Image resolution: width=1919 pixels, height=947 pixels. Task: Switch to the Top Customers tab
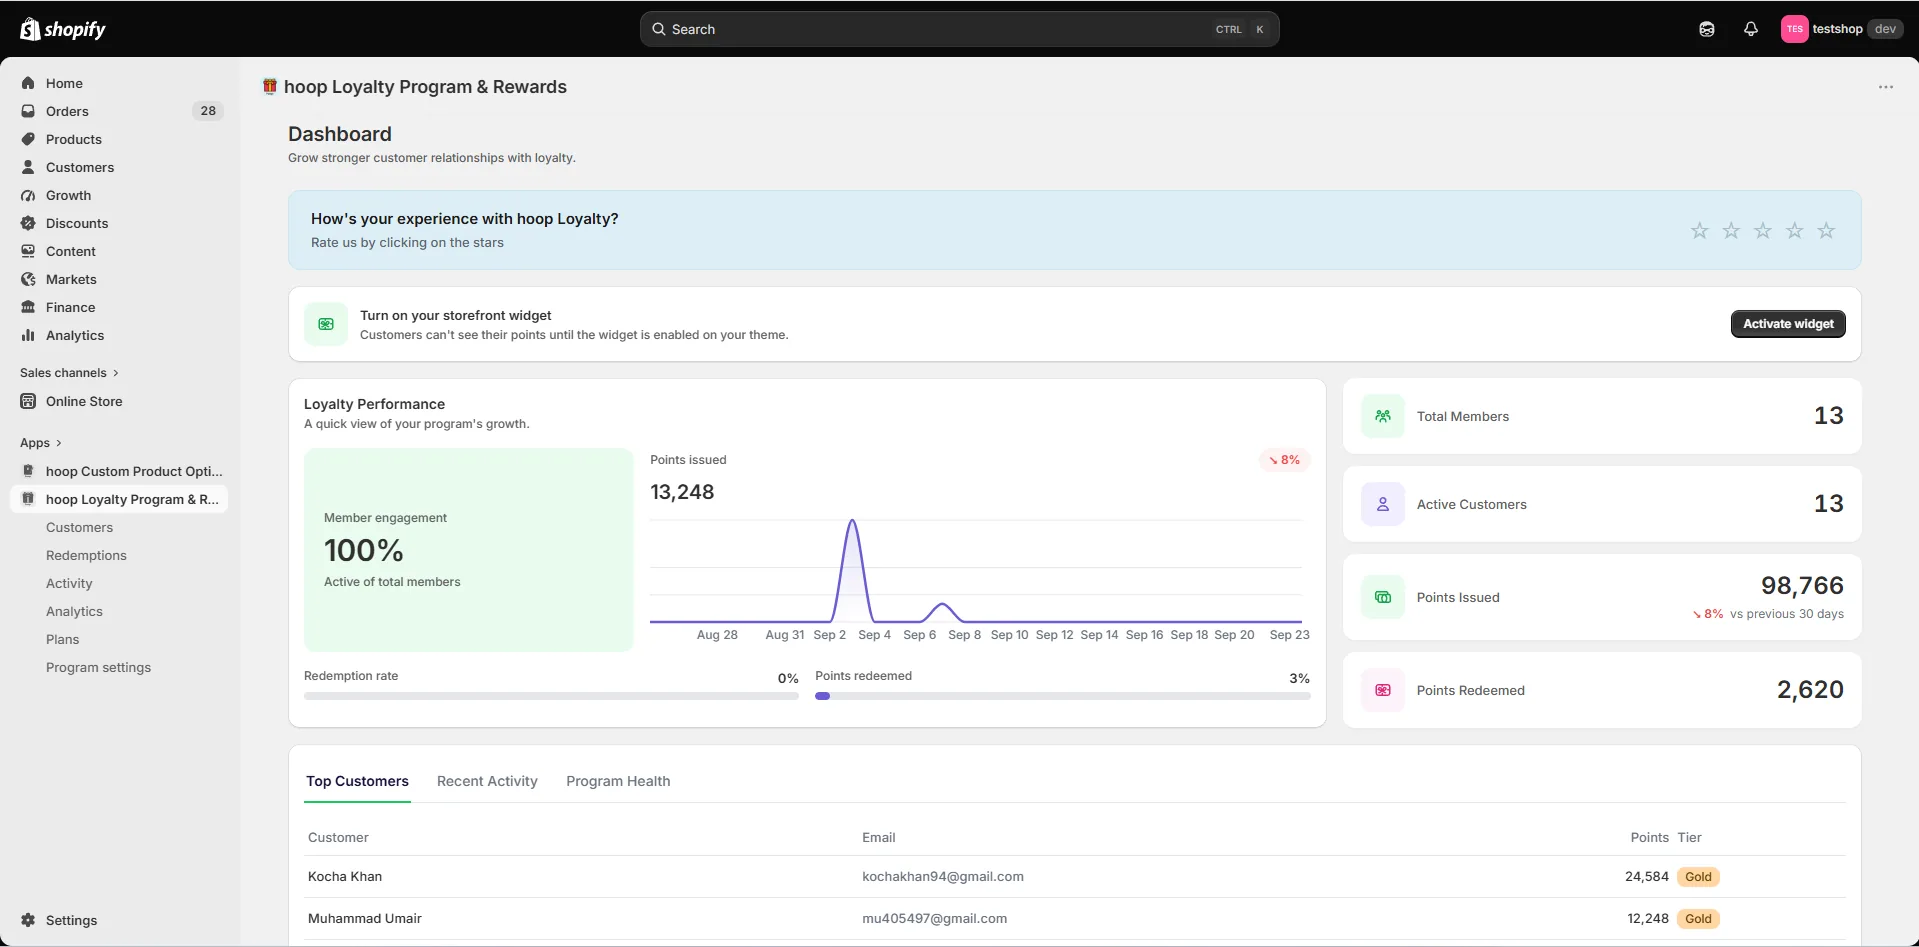[357, 781]
